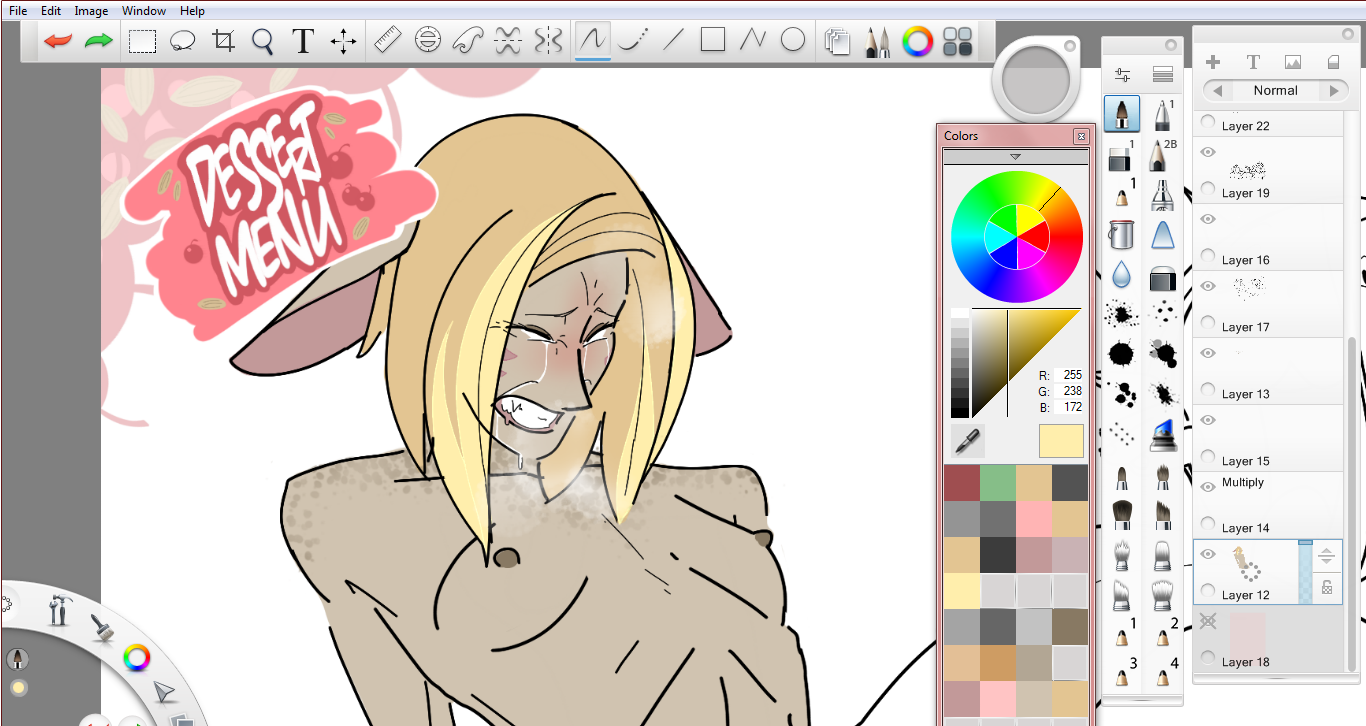Hide Layer 16 using its eye

tap(1208, 219)
